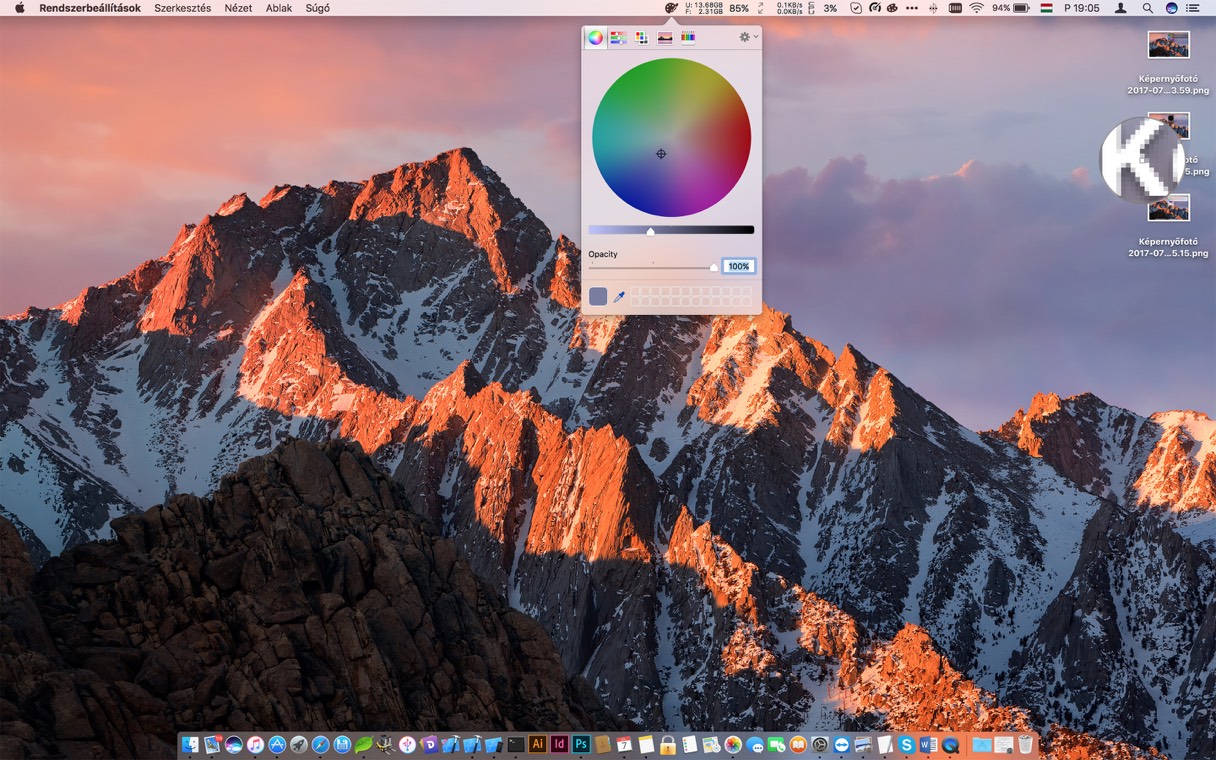The width and height of the screenshot is (1216, 760).
Task: Open the Color Palettes picker tab
Action: click(642, 38)
